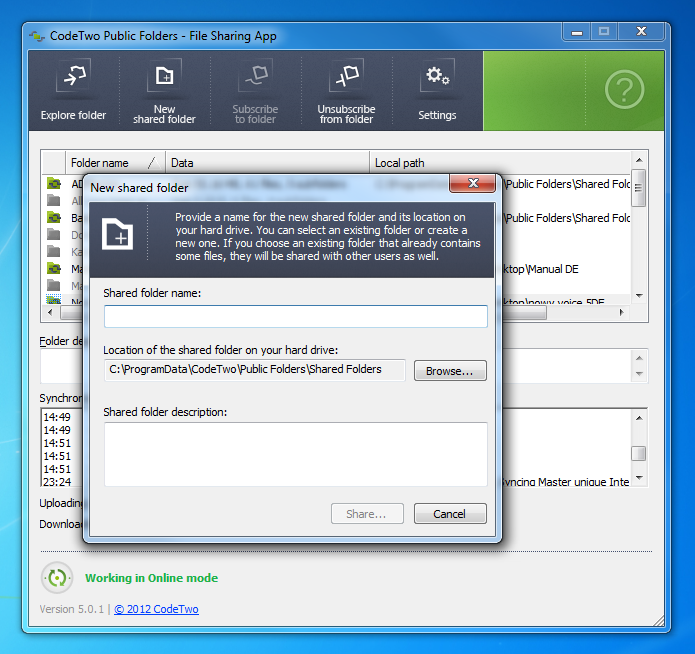Image resolution: width=695 pixels, height=654 pixels.
Task: Click in the Shared folder description box
Action: 296,454
